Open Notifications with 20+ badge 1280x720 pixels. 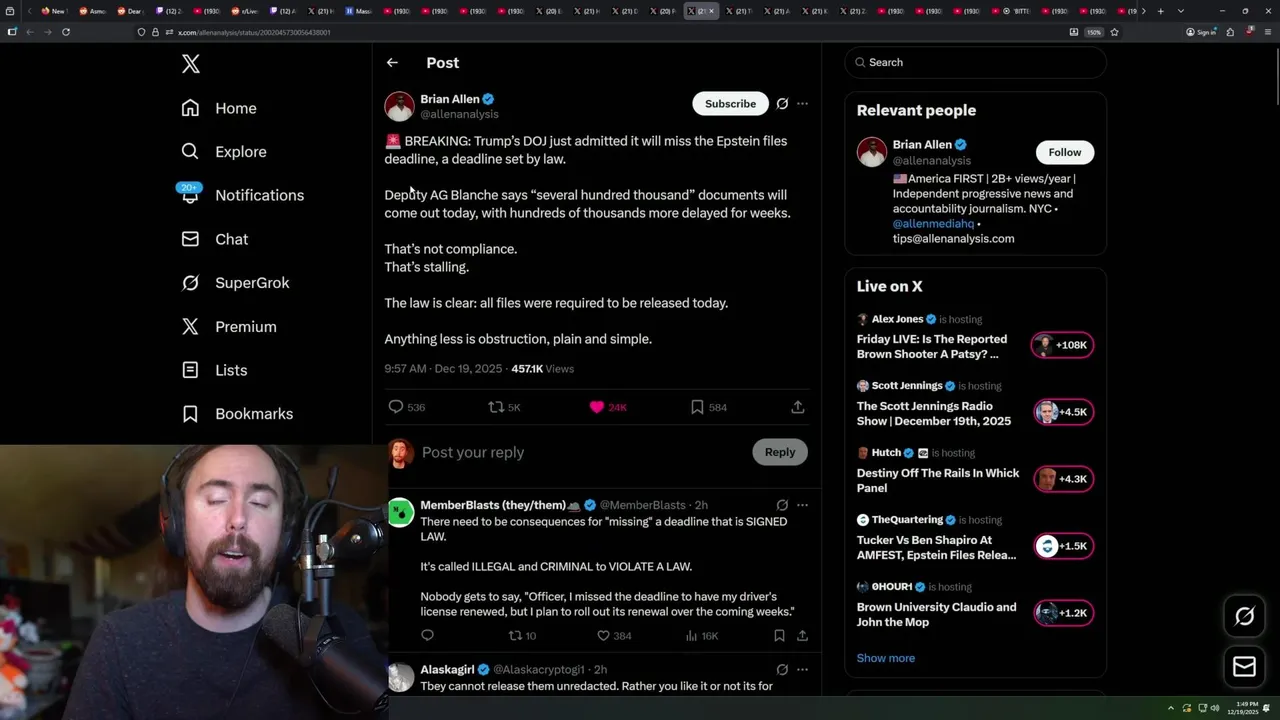(241, 195)
